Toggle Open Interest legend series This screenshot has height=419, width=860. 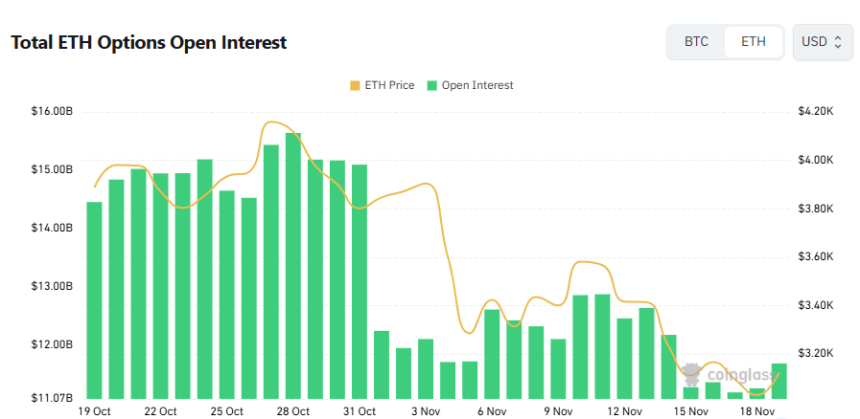click(x=470, y=86)
